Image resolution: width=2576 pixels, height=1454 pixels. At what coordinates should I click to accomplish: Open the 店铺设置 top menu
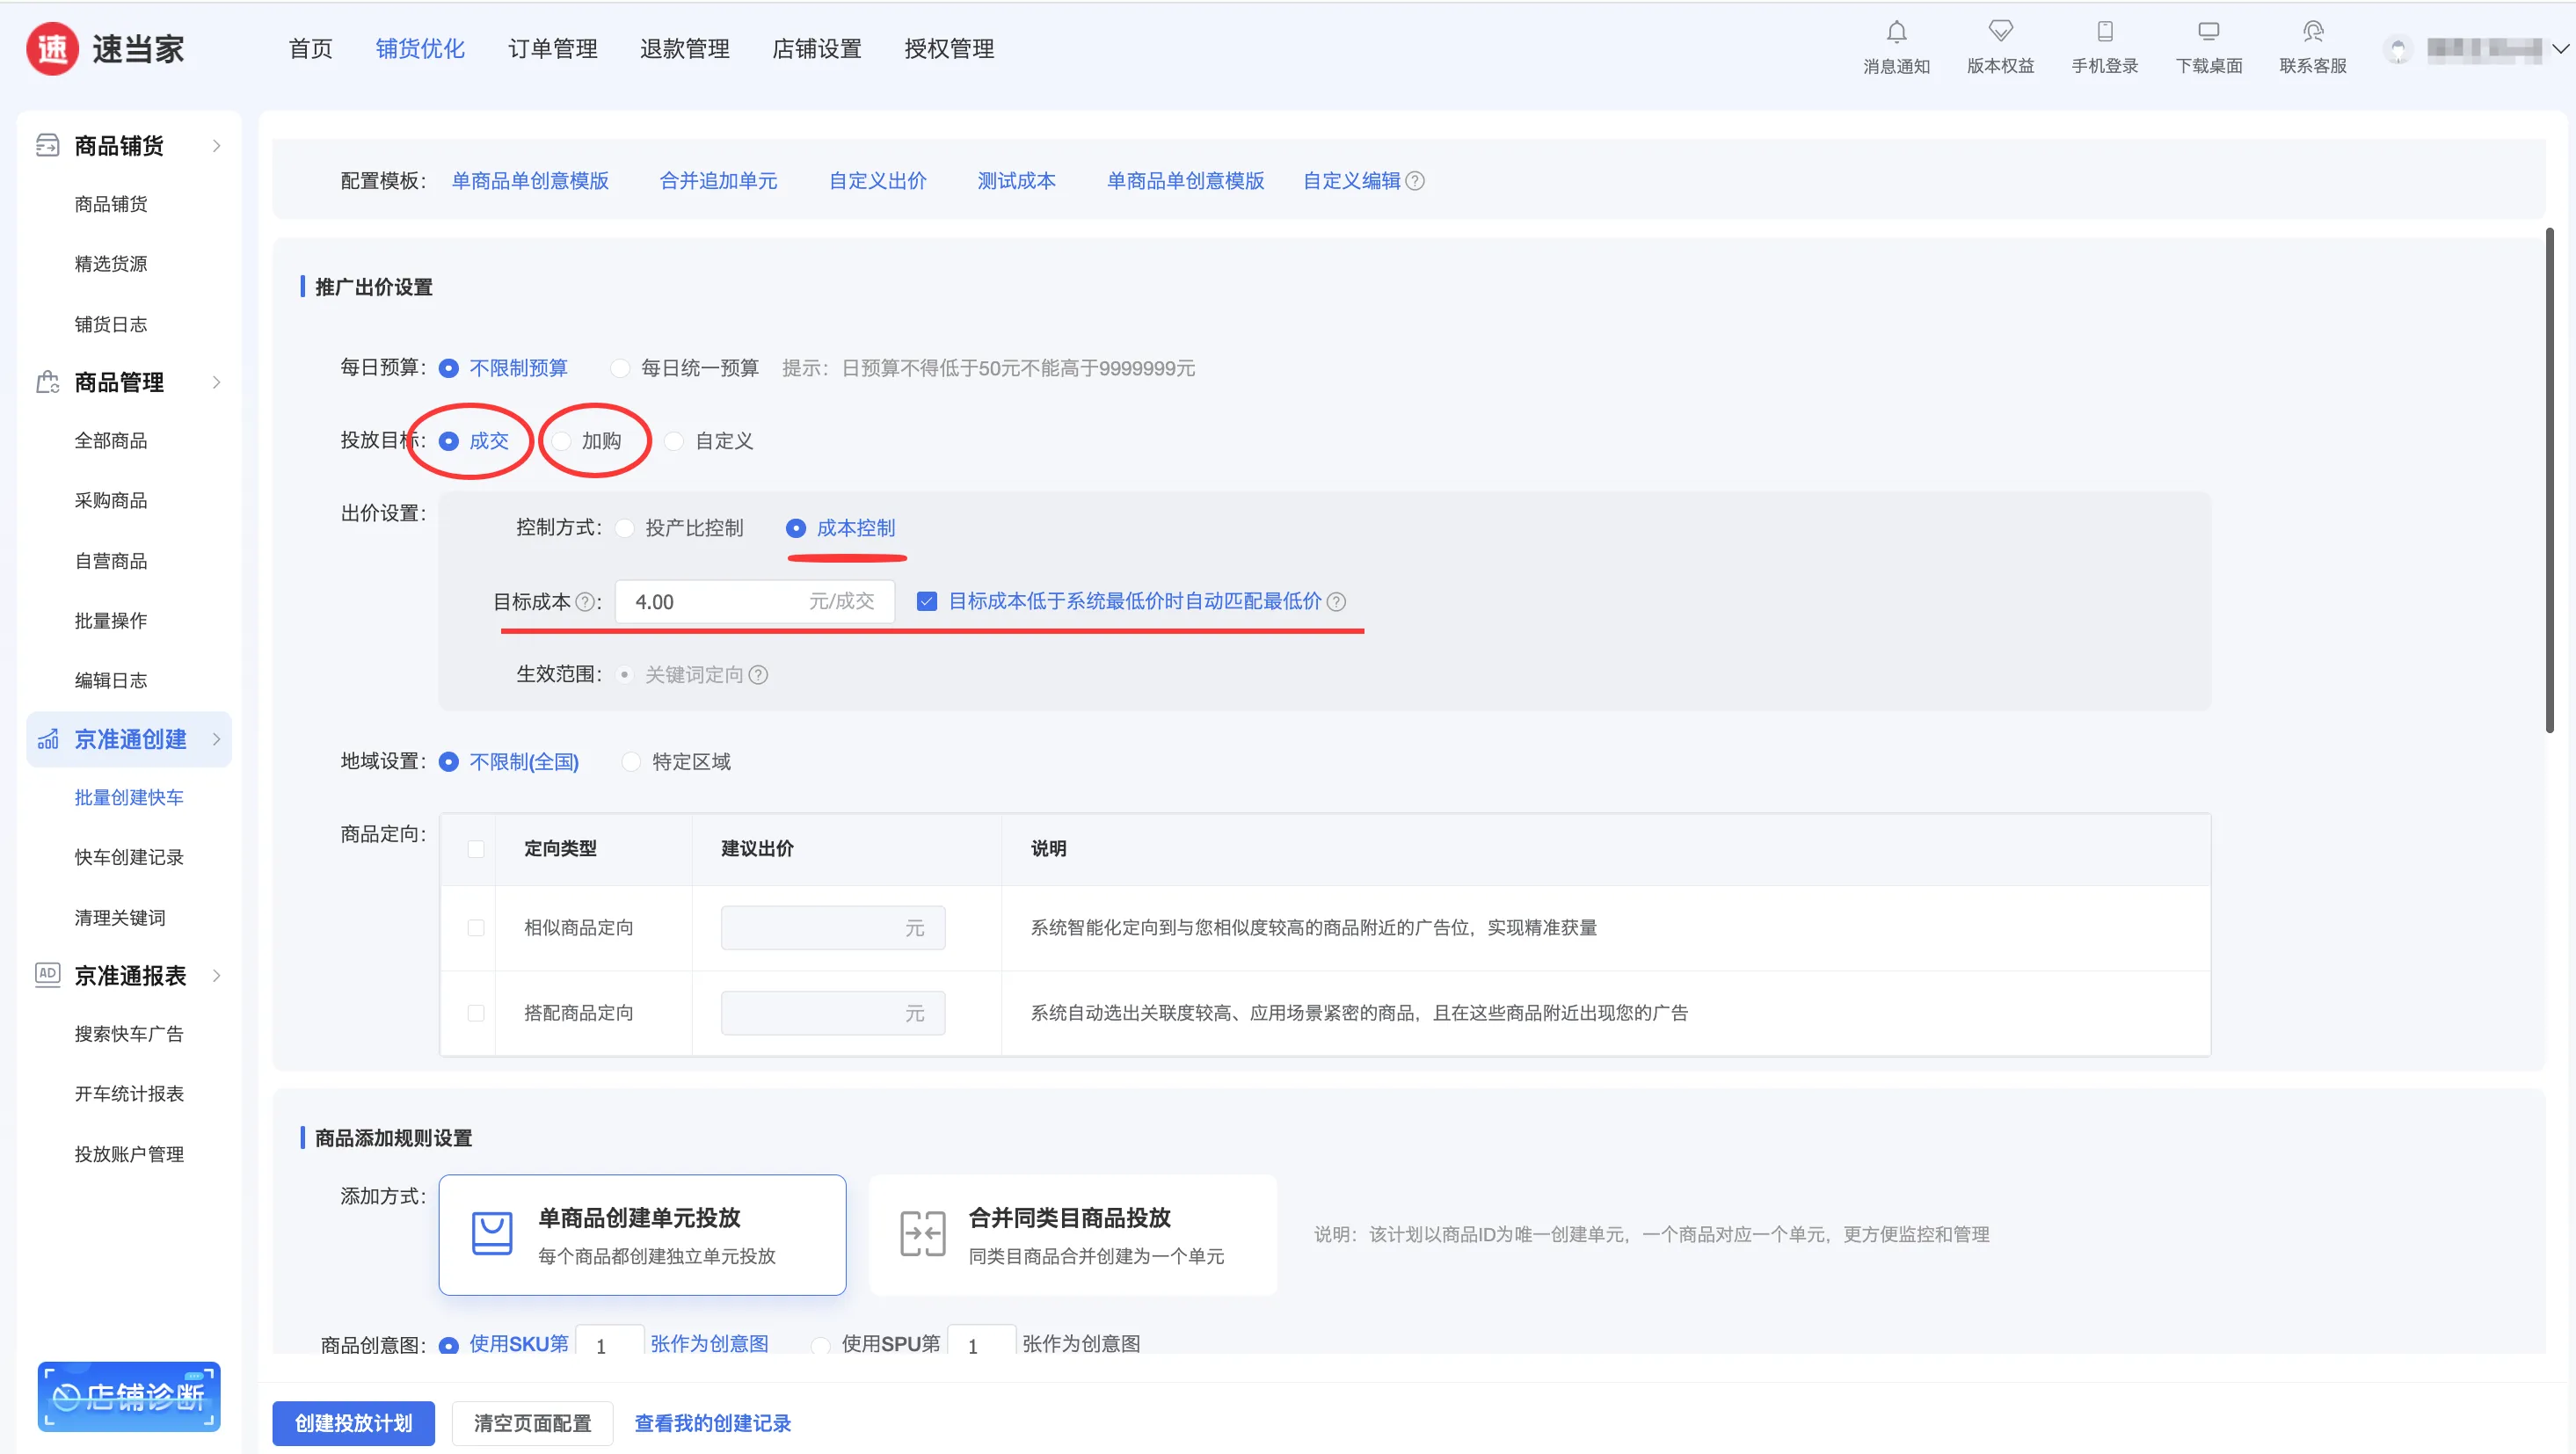[816, 49]
